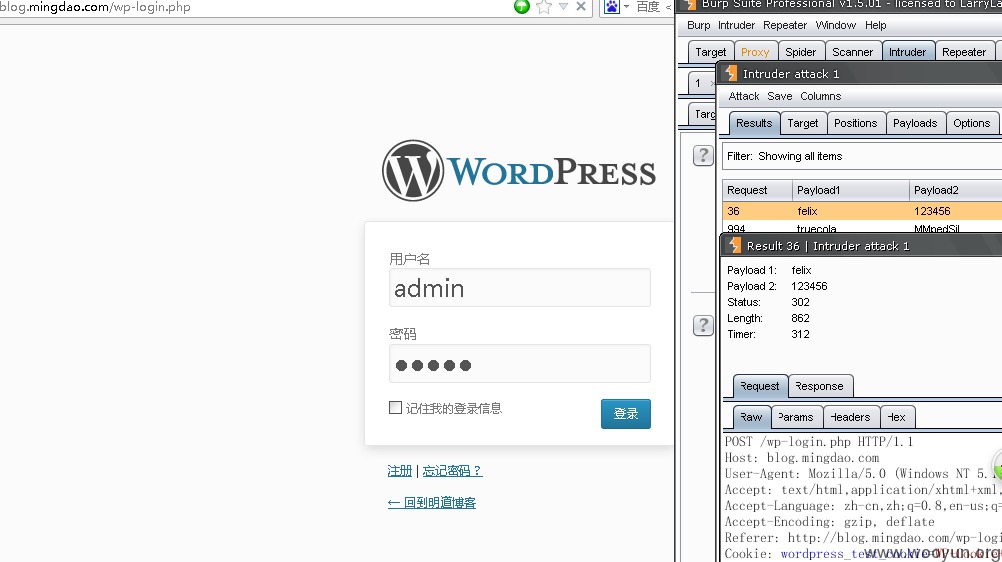This screenshot has width=1002, height=562.
Task: Select the truecola result row
Action: (x=862, y=228)
